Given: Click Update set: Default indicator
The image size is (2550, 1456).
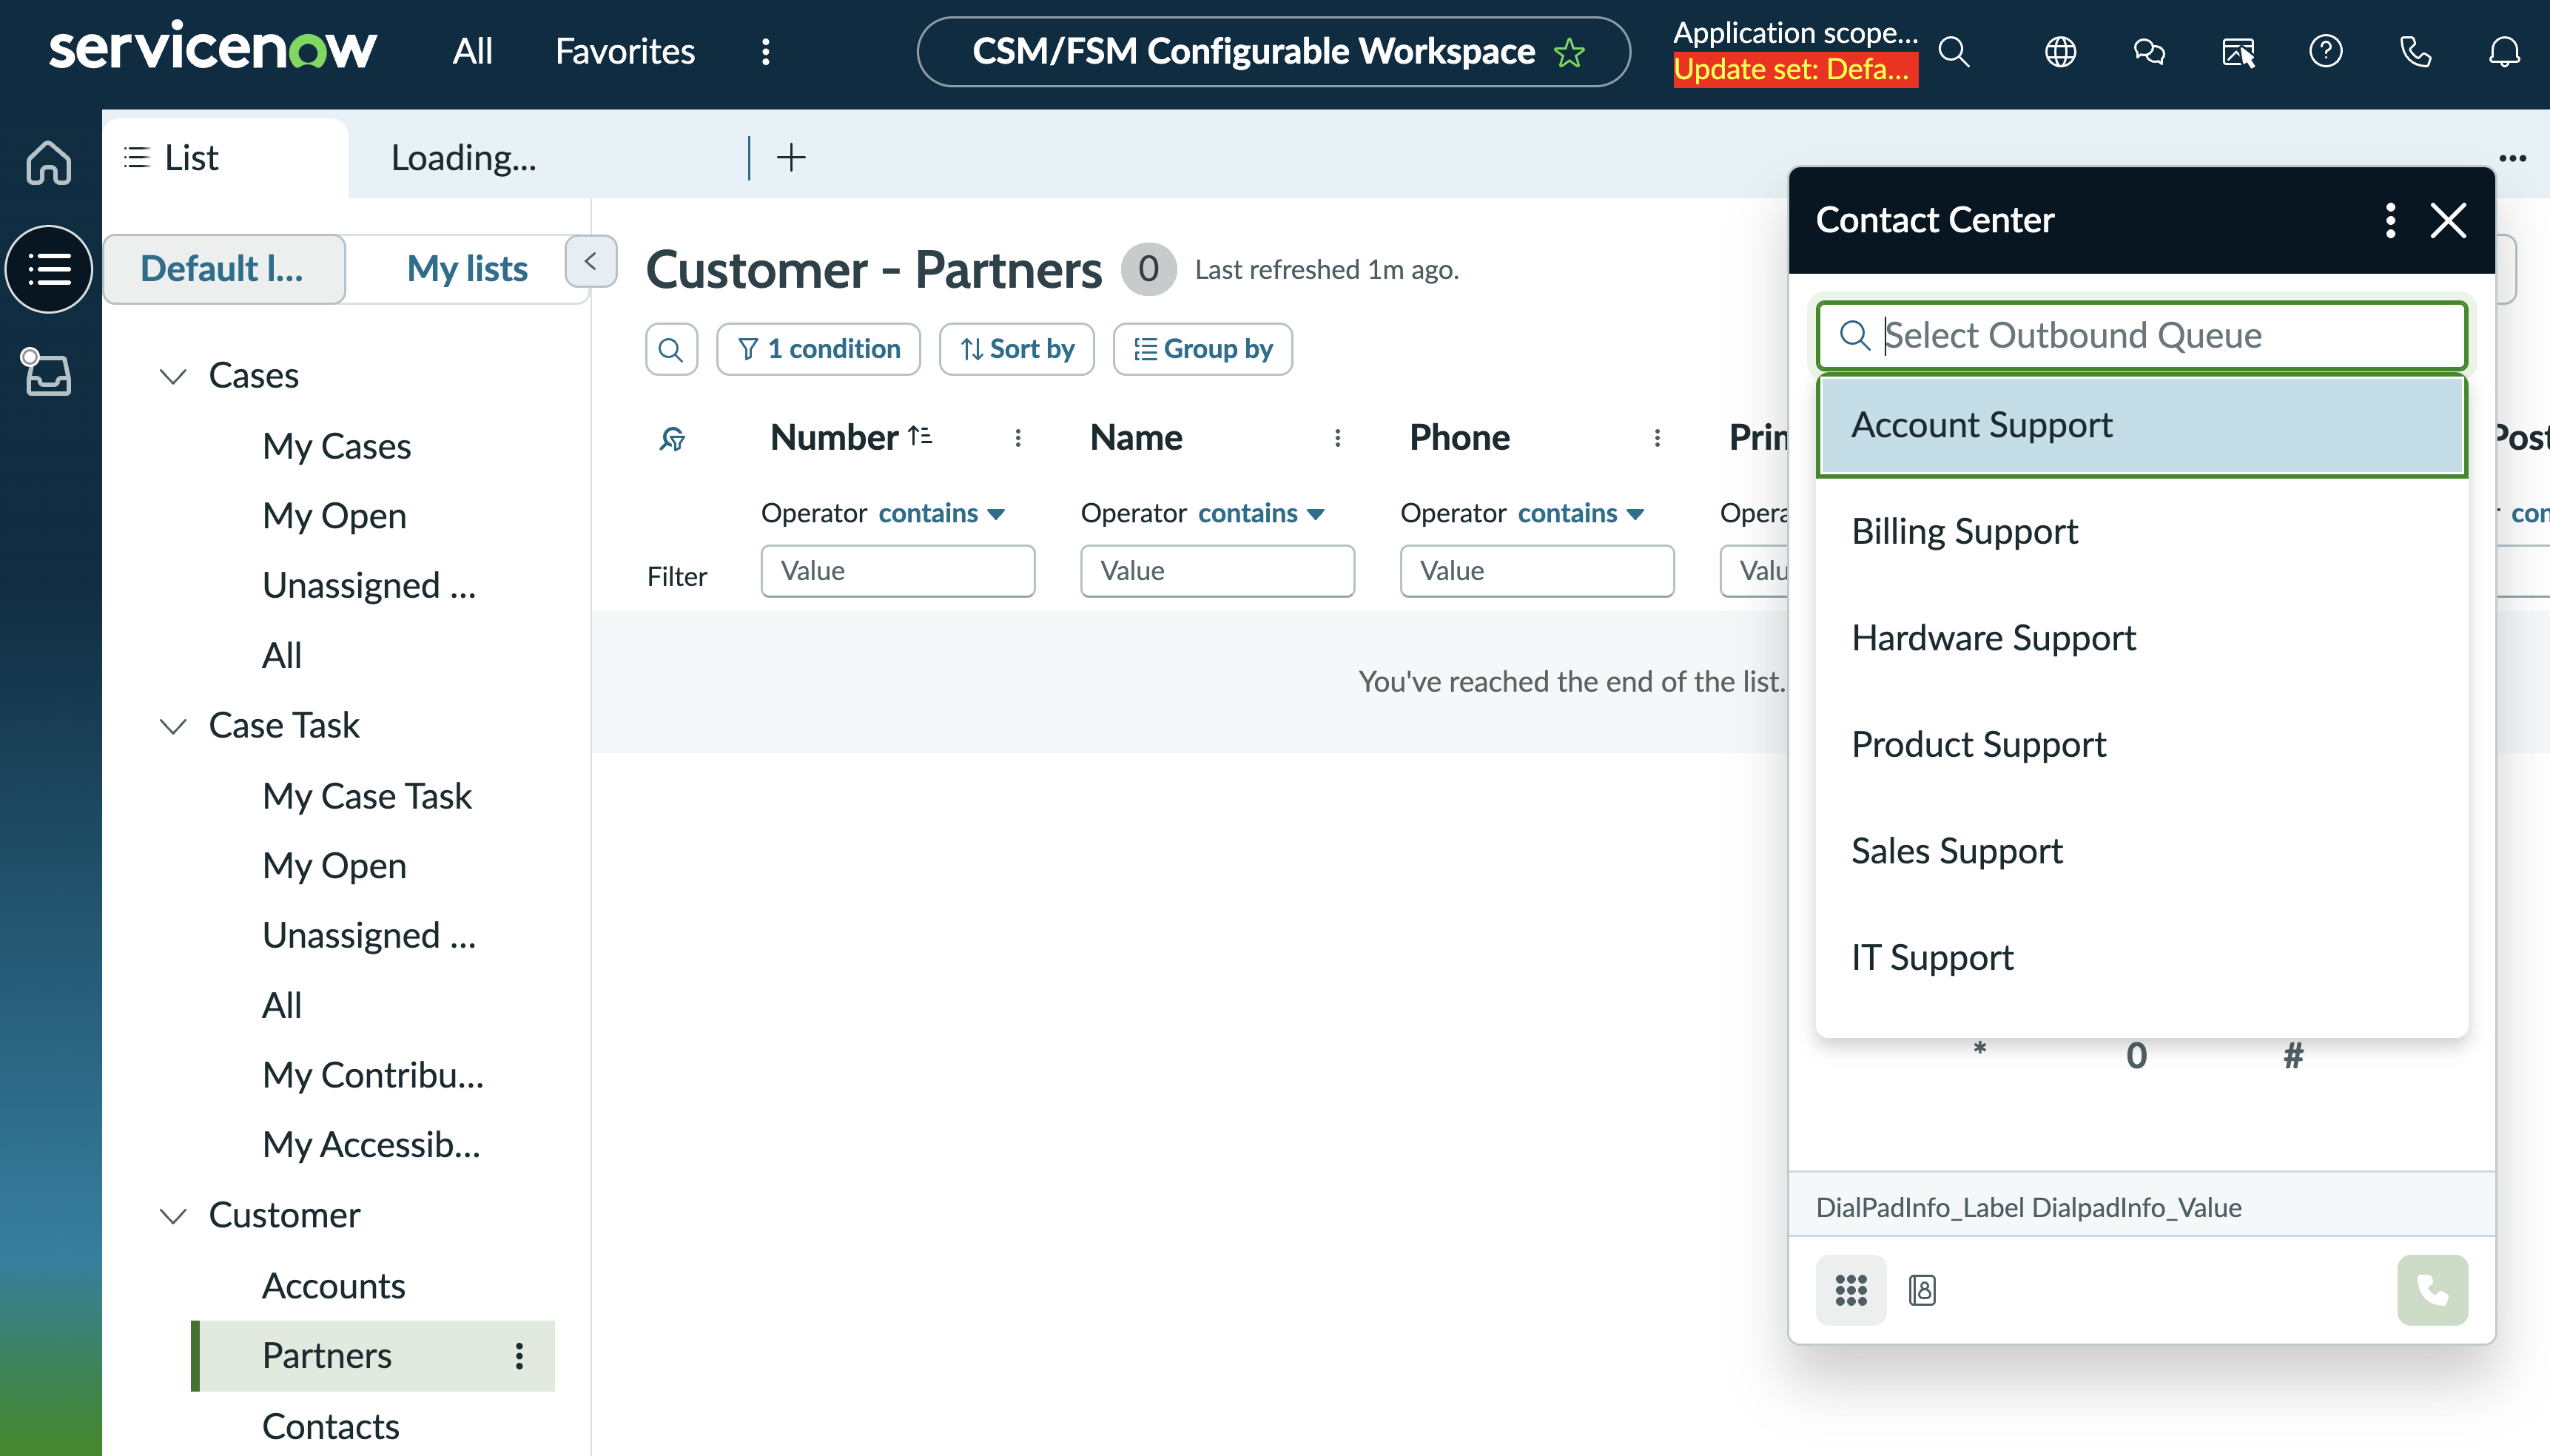Looking at the screenshot, I should 1795,70.
